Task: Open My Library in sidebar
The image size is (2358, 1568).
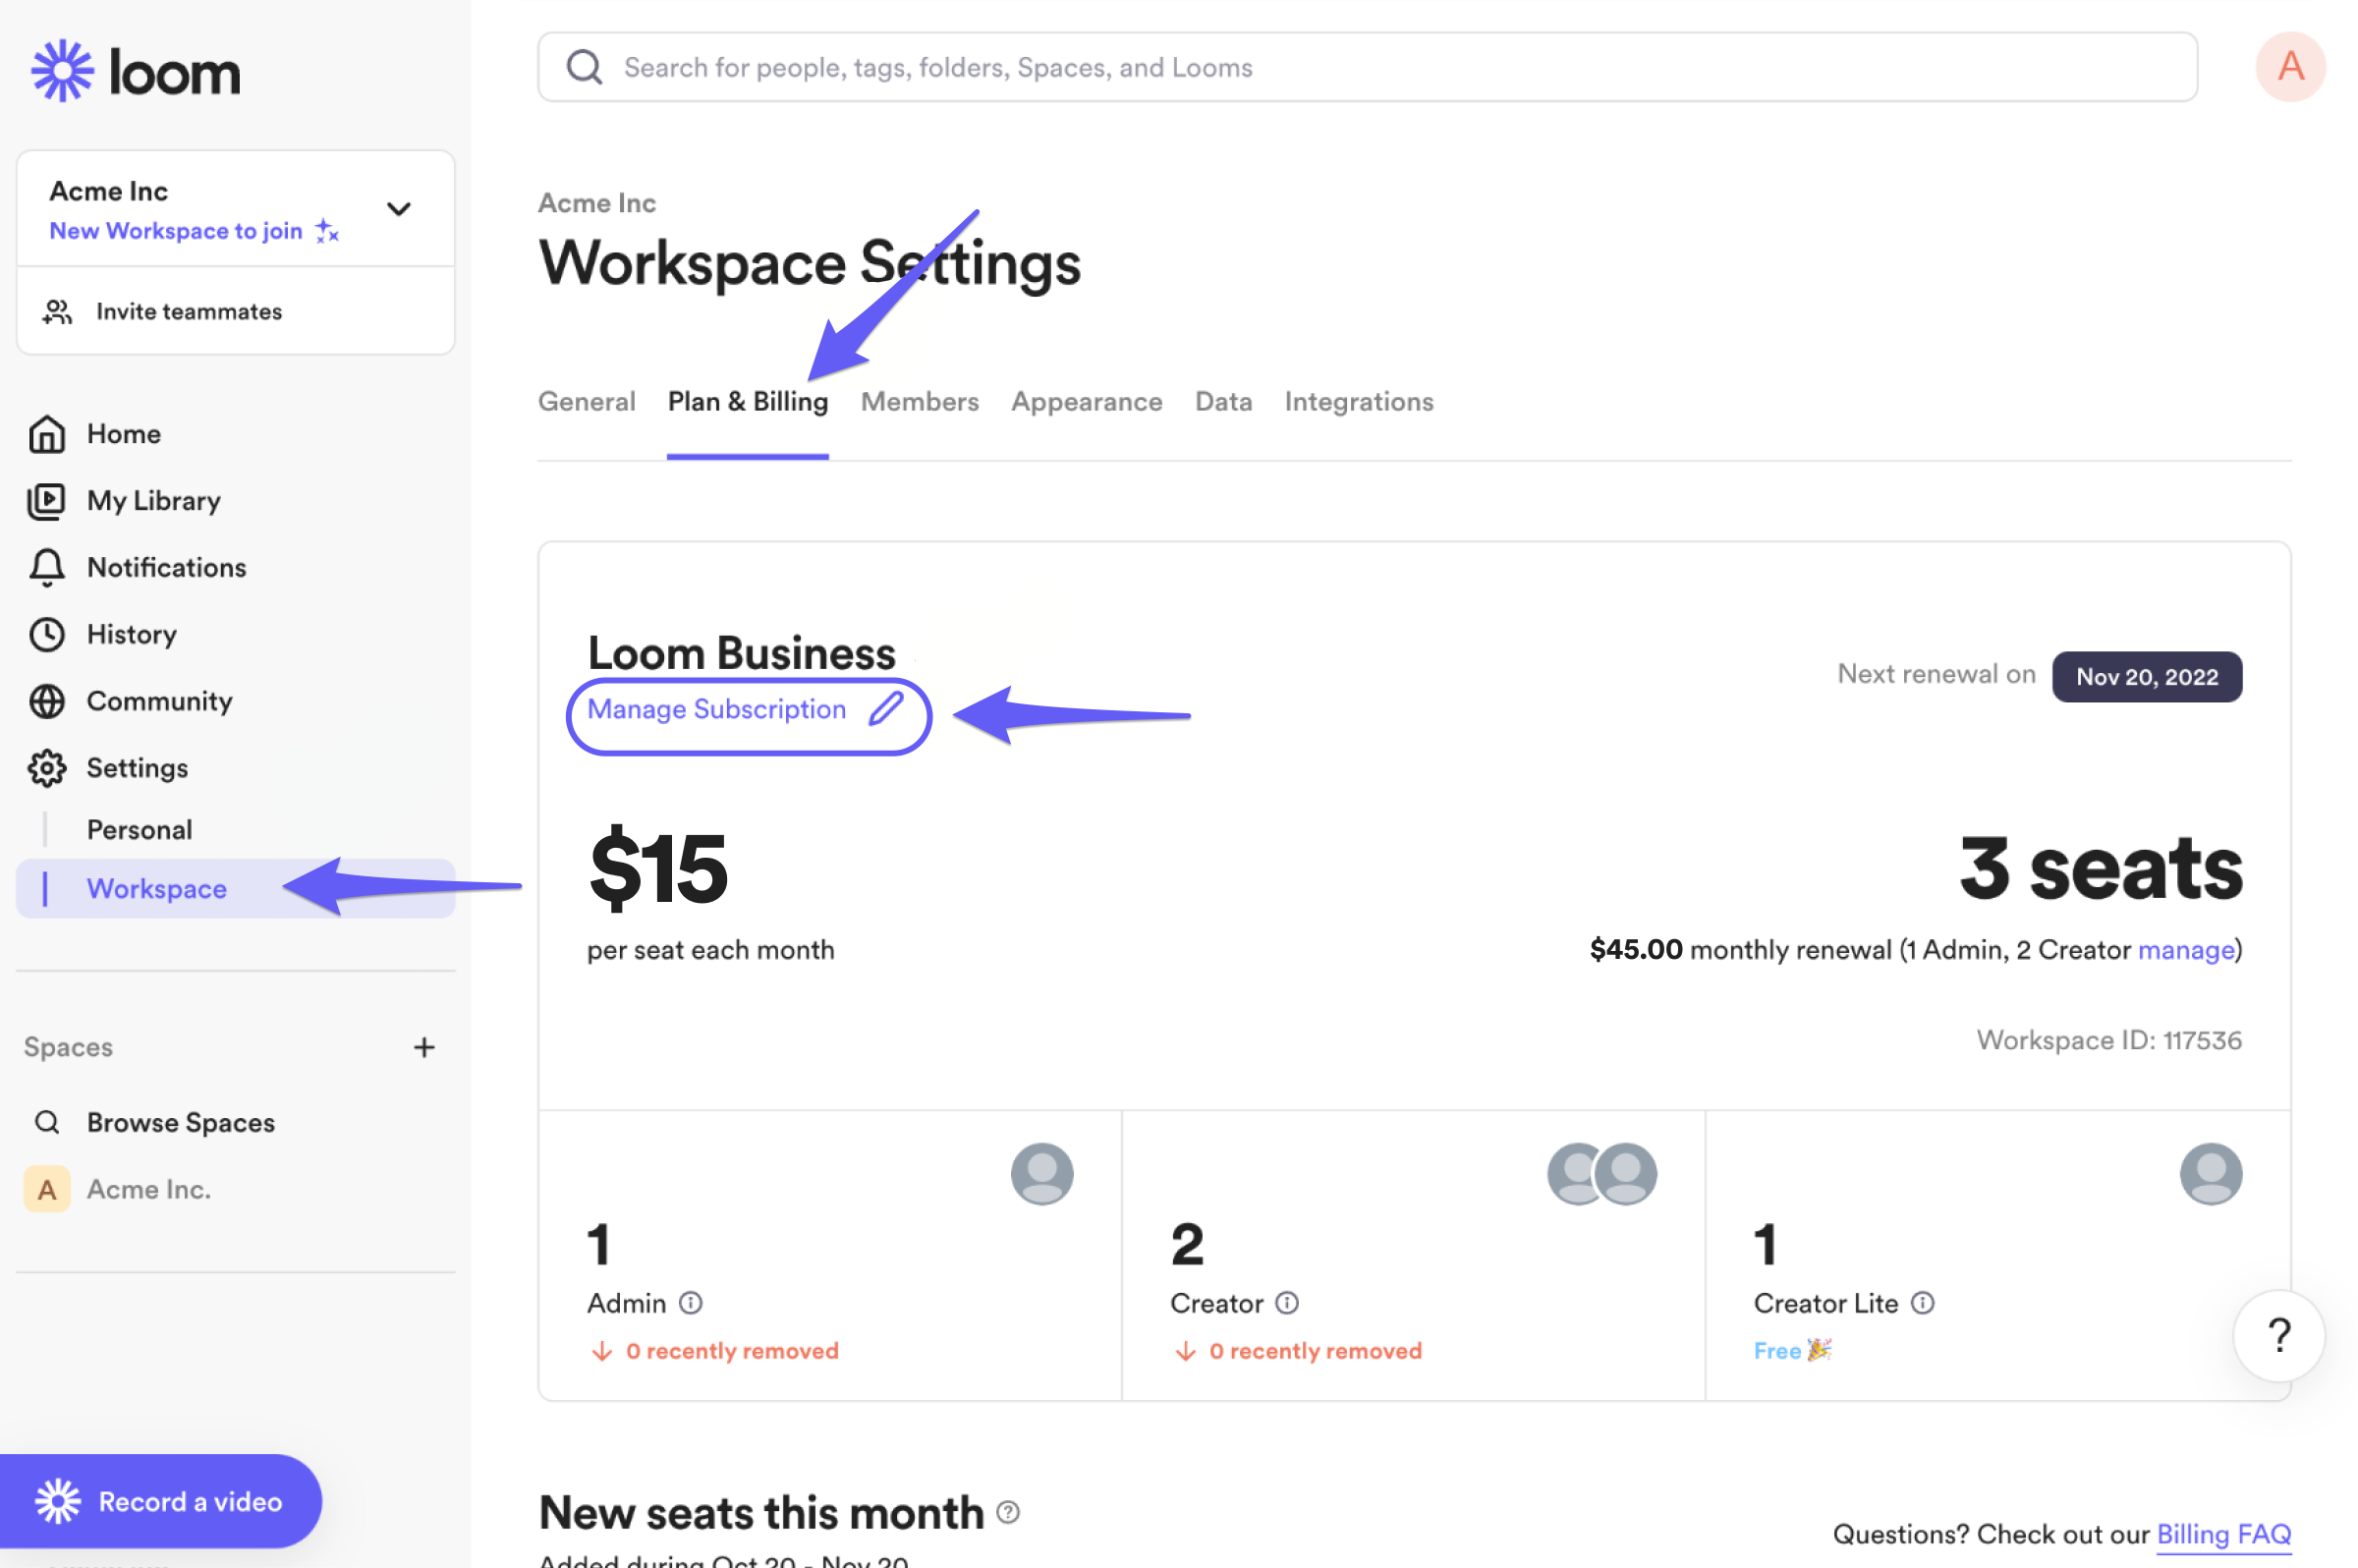Action: (154, 501)
